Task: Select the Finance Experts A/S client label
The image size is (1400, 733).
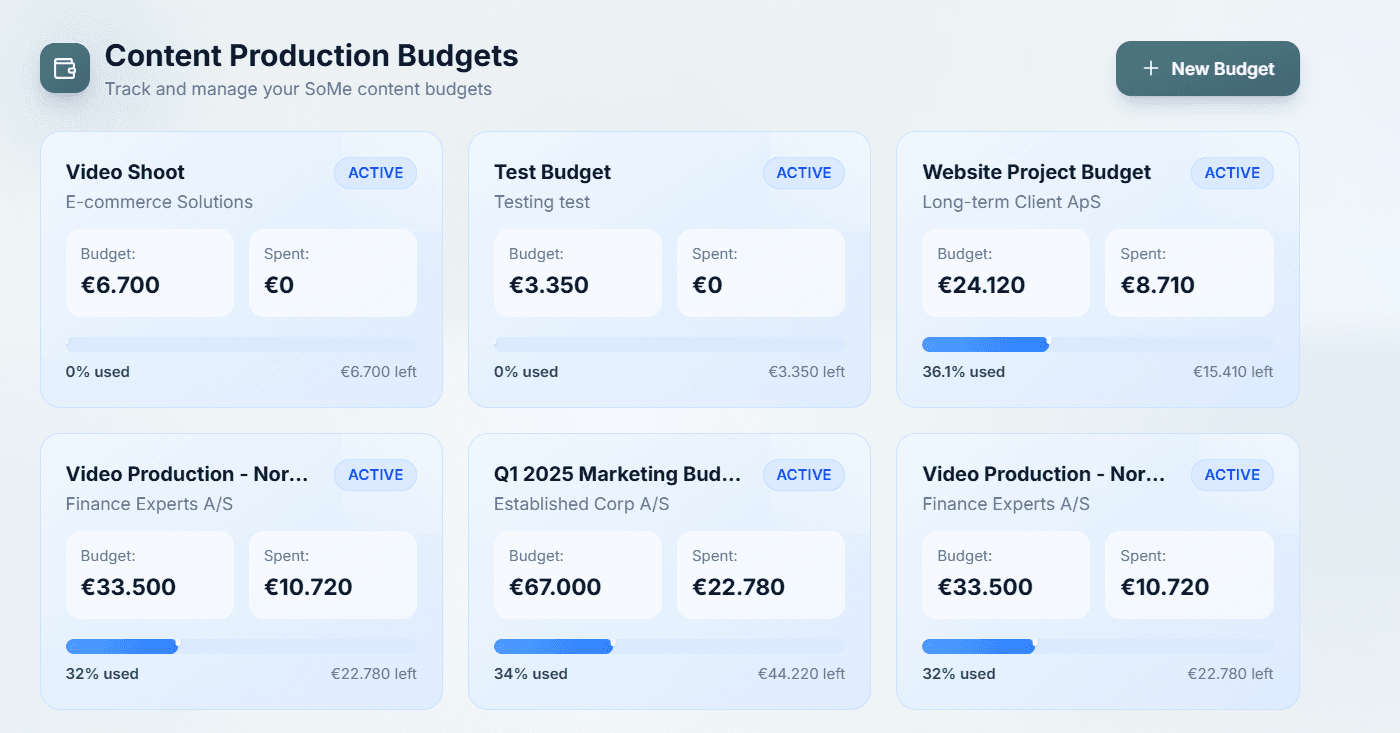Action: coord(148,504)
